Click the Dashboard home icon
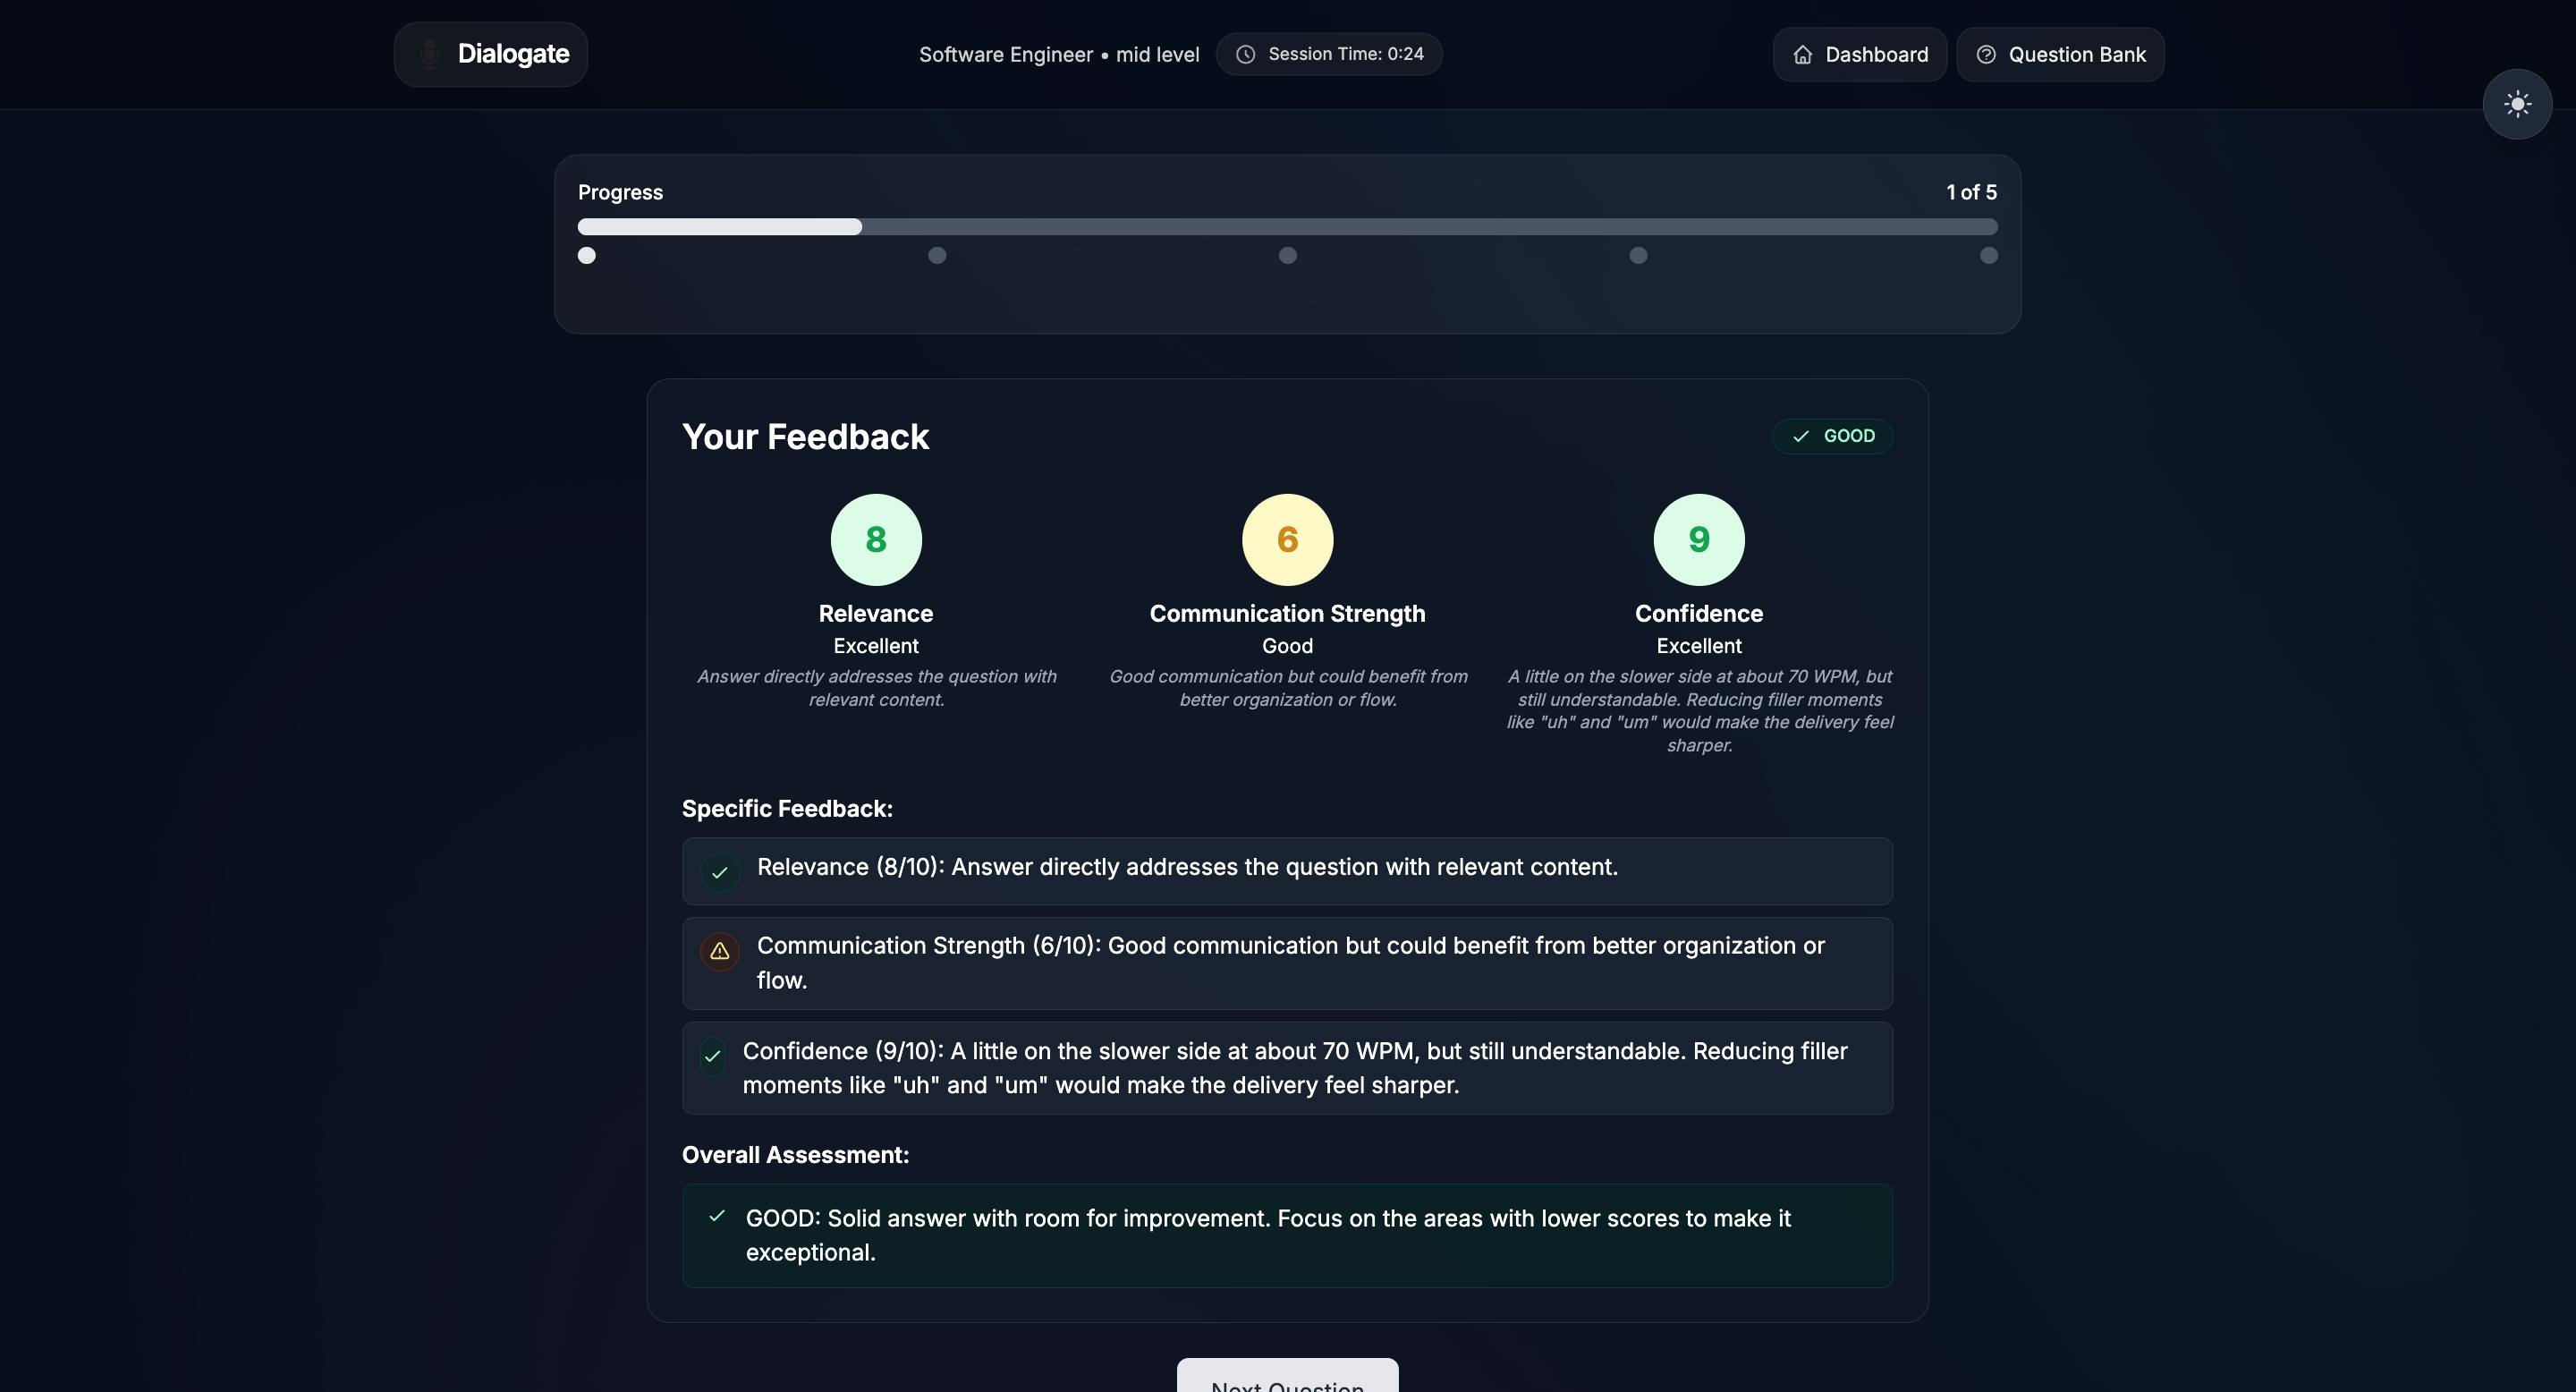Viewport: 2576px width, 1392px height. (x=1802, y=55)
